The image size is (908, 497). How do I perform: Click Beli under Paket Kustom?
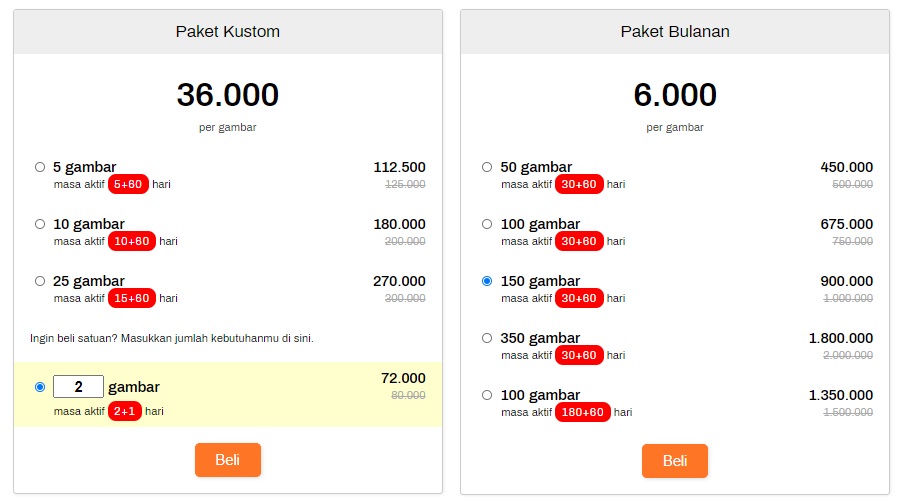(228, 460)
